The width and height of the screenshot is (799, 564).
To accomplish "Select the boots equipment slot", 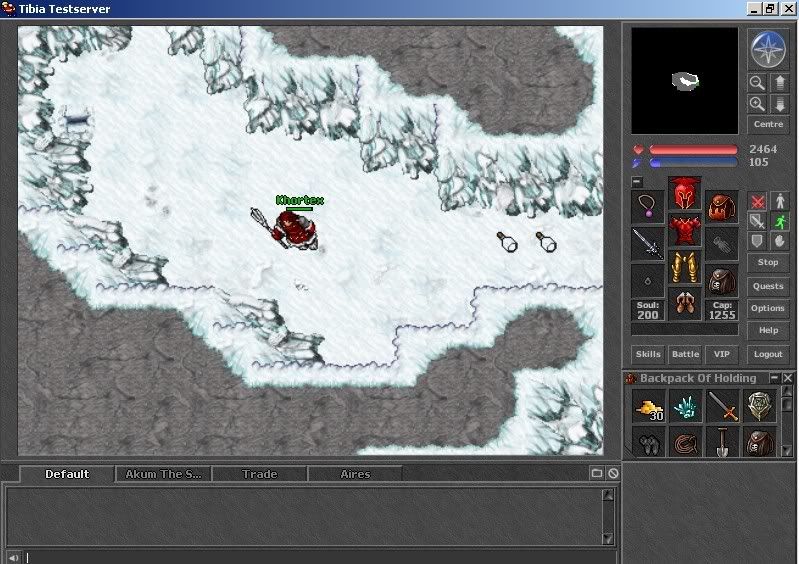I will (684, 304).
